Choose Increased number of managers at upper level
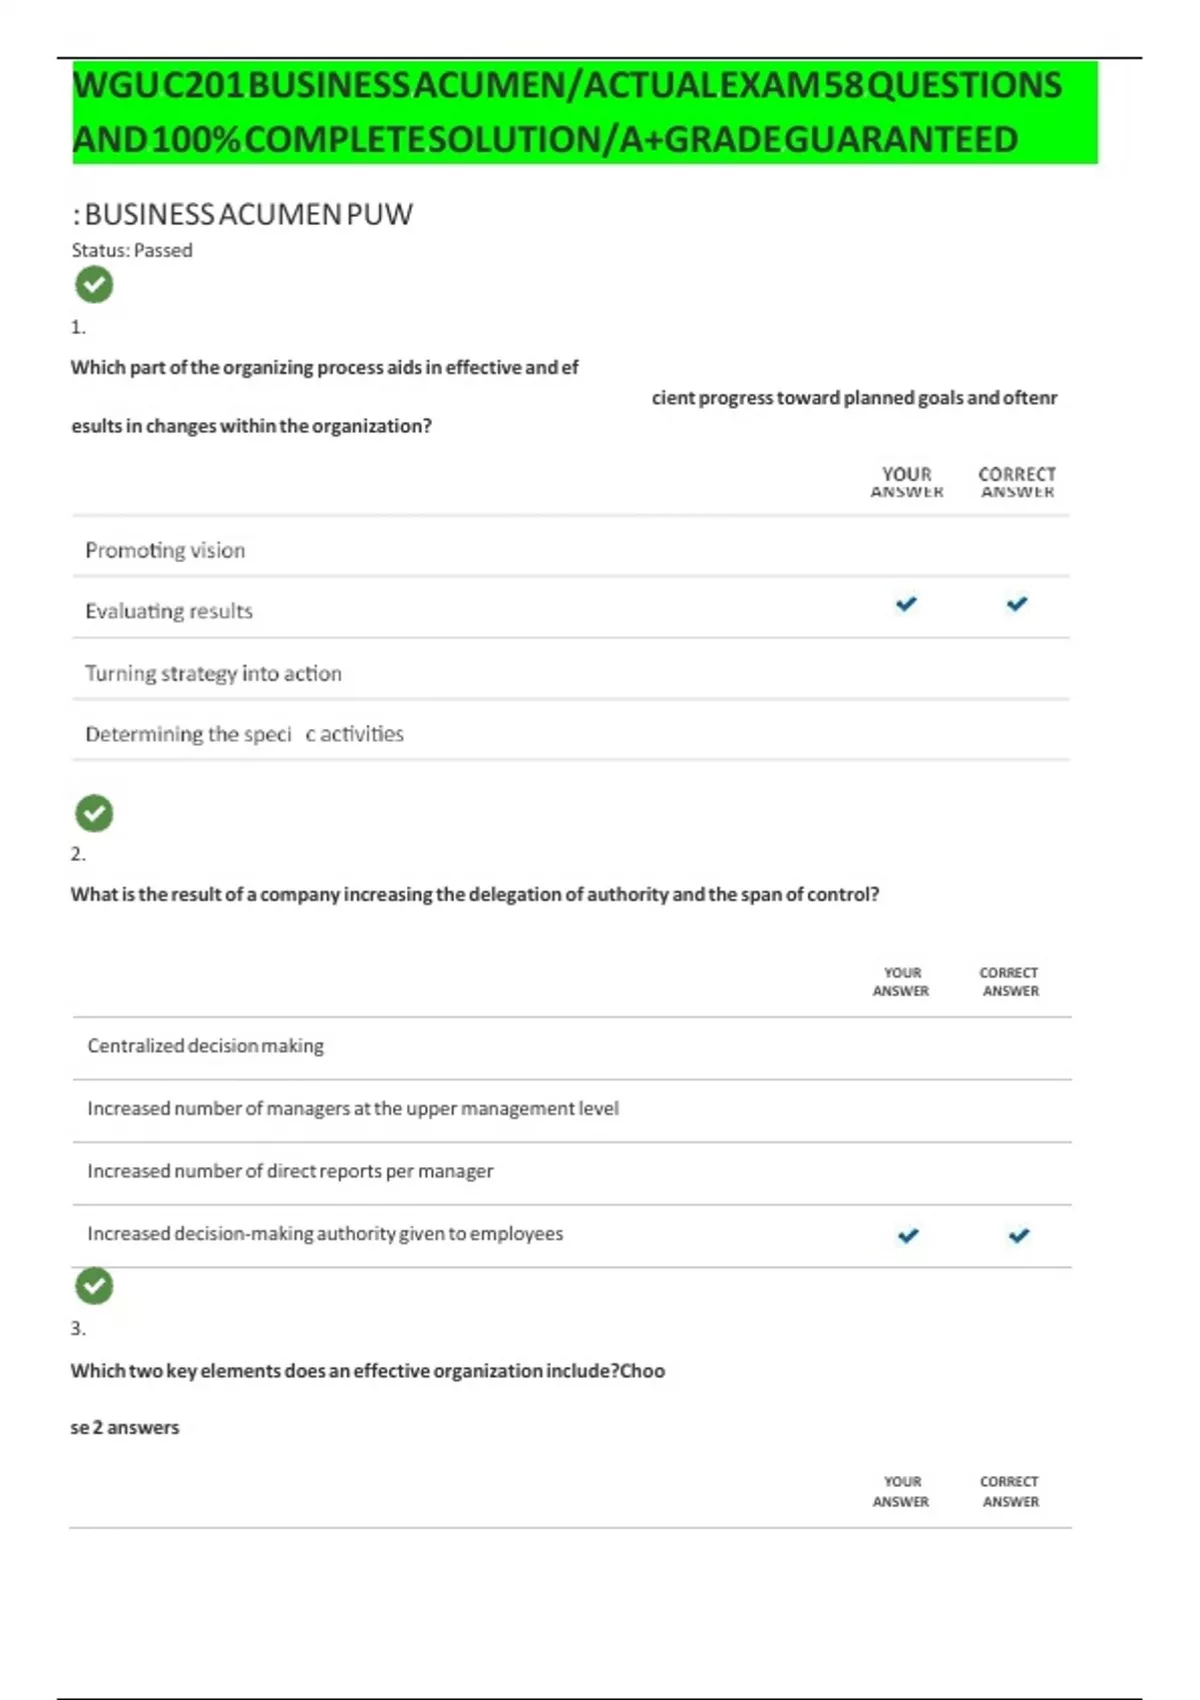Screen dimensions: 1200x1700 352,1108
